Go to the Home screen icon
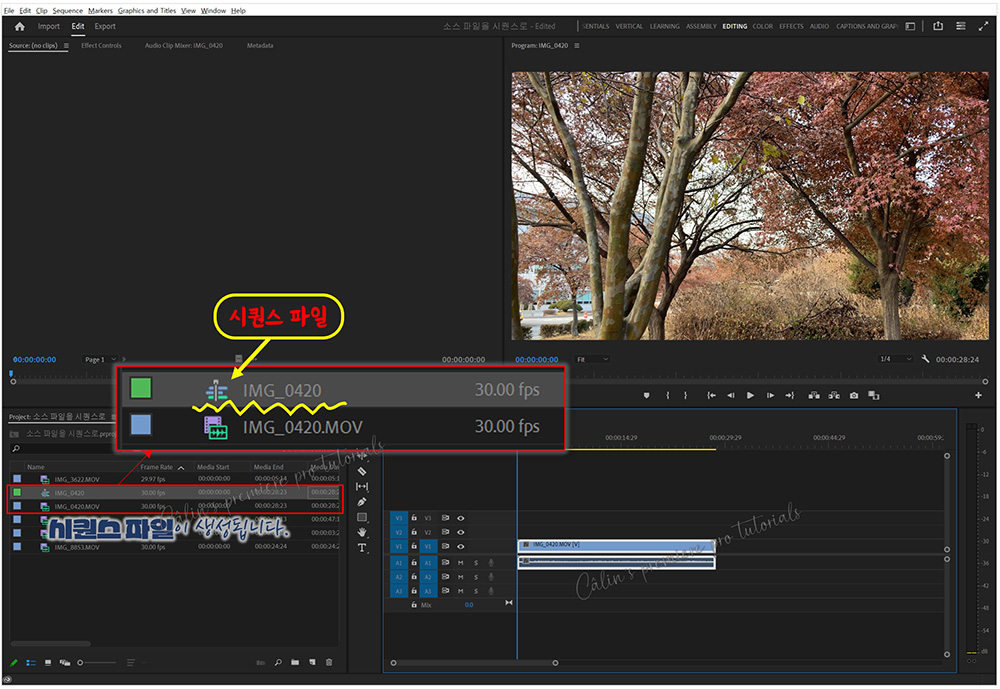The image size is (1000, 689). [x=20, y=26]
